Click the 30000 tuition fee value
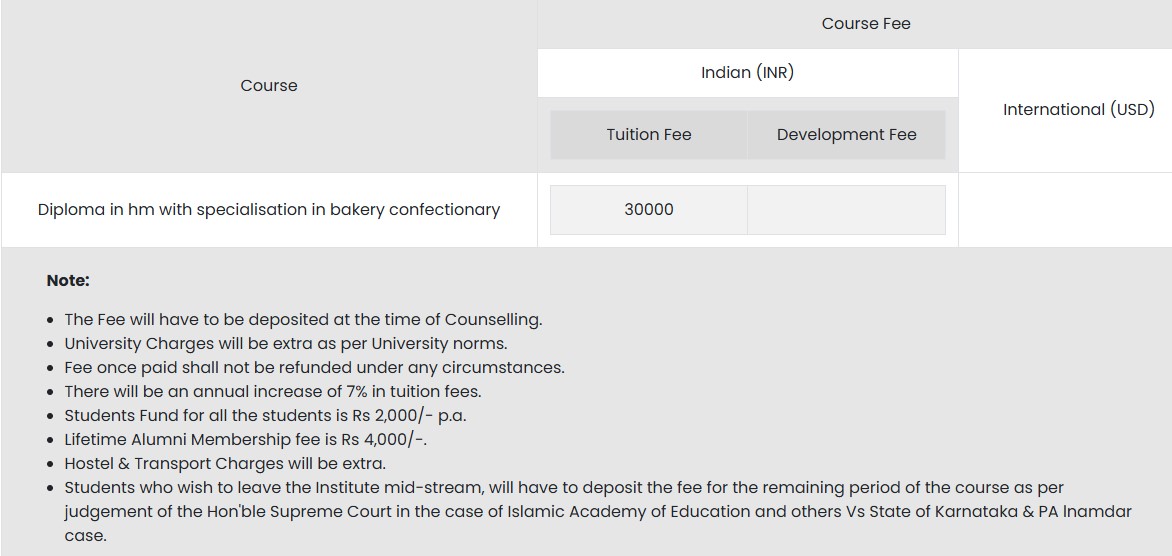The image size is (1172, 556). [x=648, y=210]
